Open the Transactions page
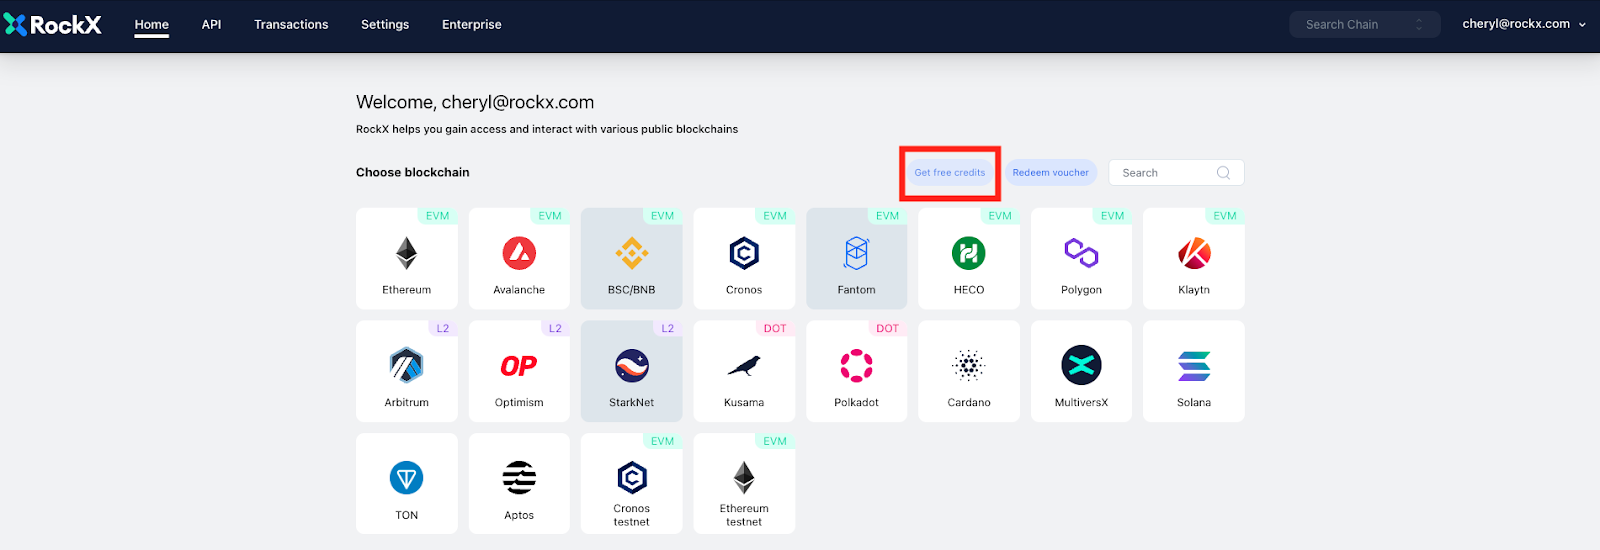This screenshot has height=550, width=1600. pos(291,24)
